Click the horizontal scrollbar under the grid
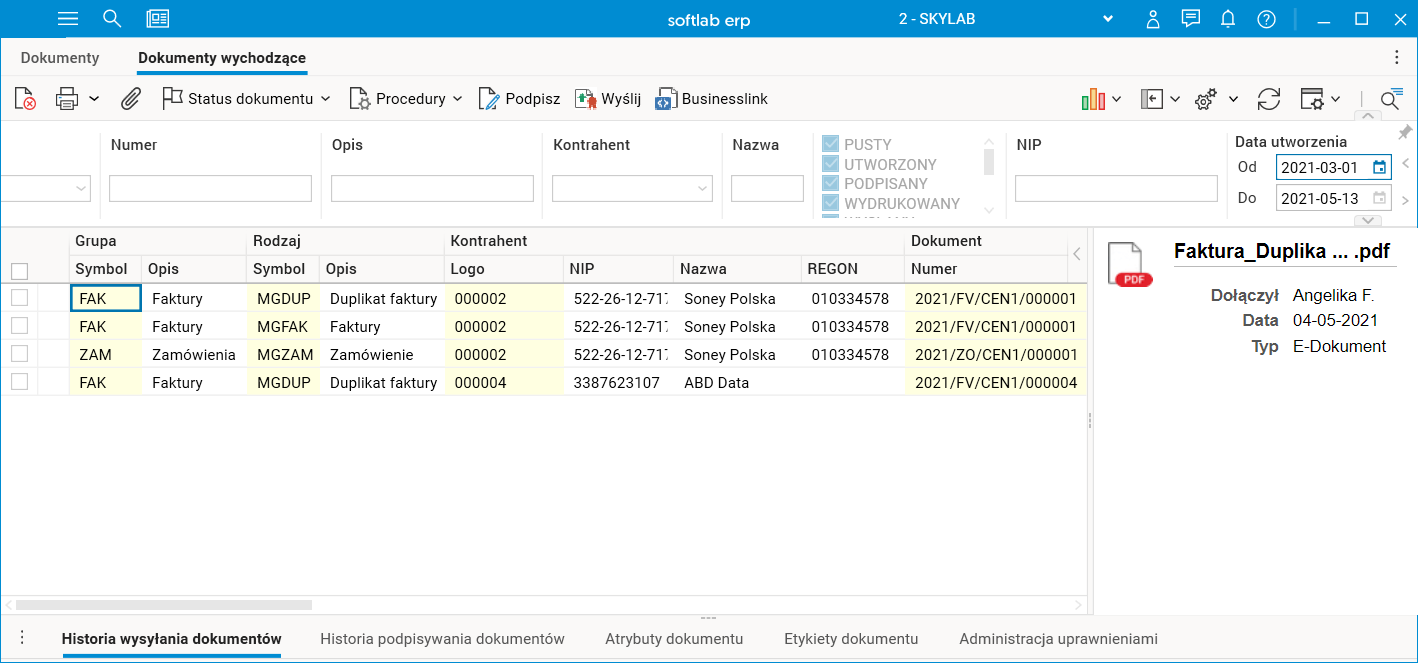1418x663 pixels. (164, 605)
